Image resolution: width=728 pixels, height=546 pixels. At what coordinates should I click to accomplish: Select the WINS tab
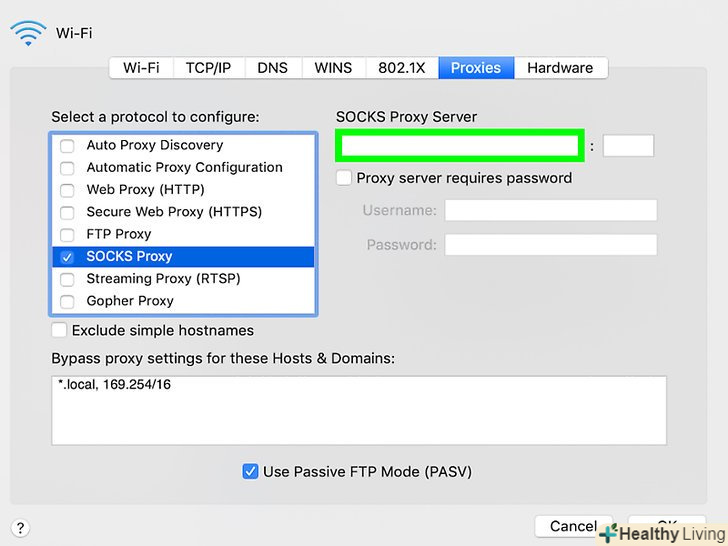tap(333, 68)
